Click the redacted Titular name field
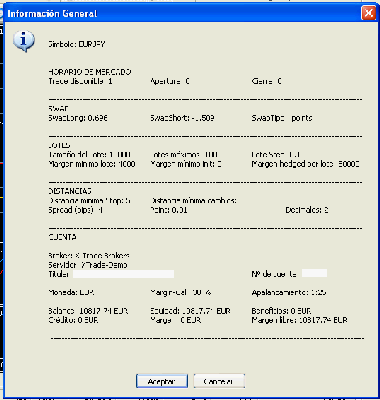This screenshot has height=400, width=380. tap(123, 274)
